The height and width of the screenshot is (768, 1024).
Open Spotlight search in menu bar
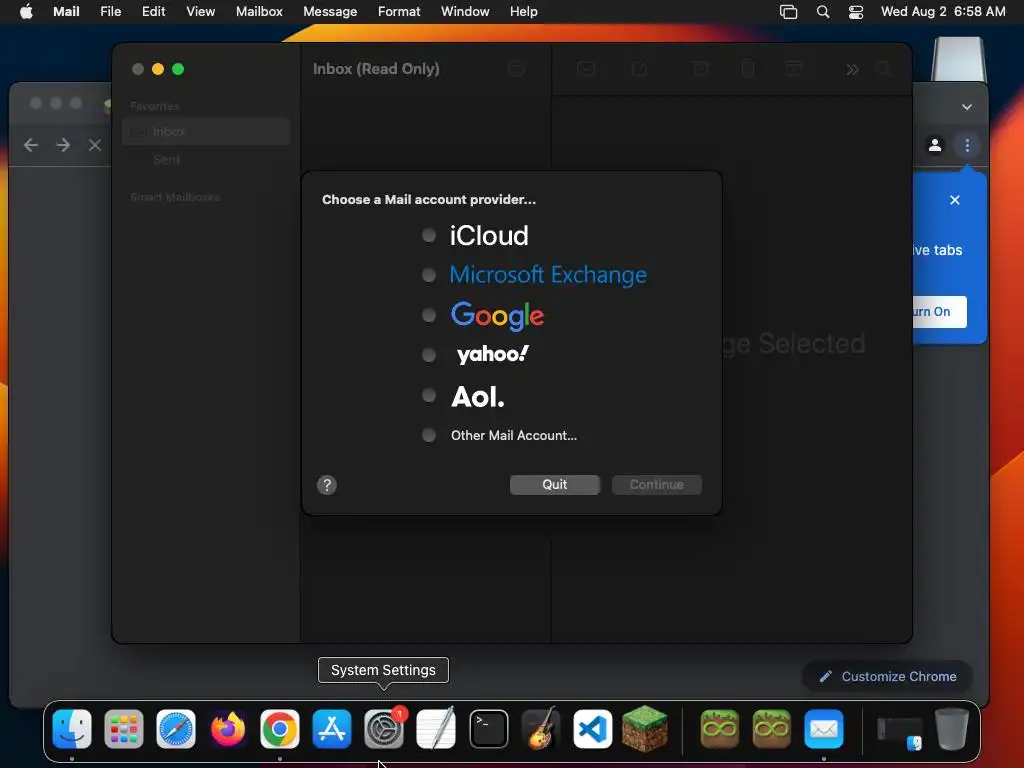(823, 12)
